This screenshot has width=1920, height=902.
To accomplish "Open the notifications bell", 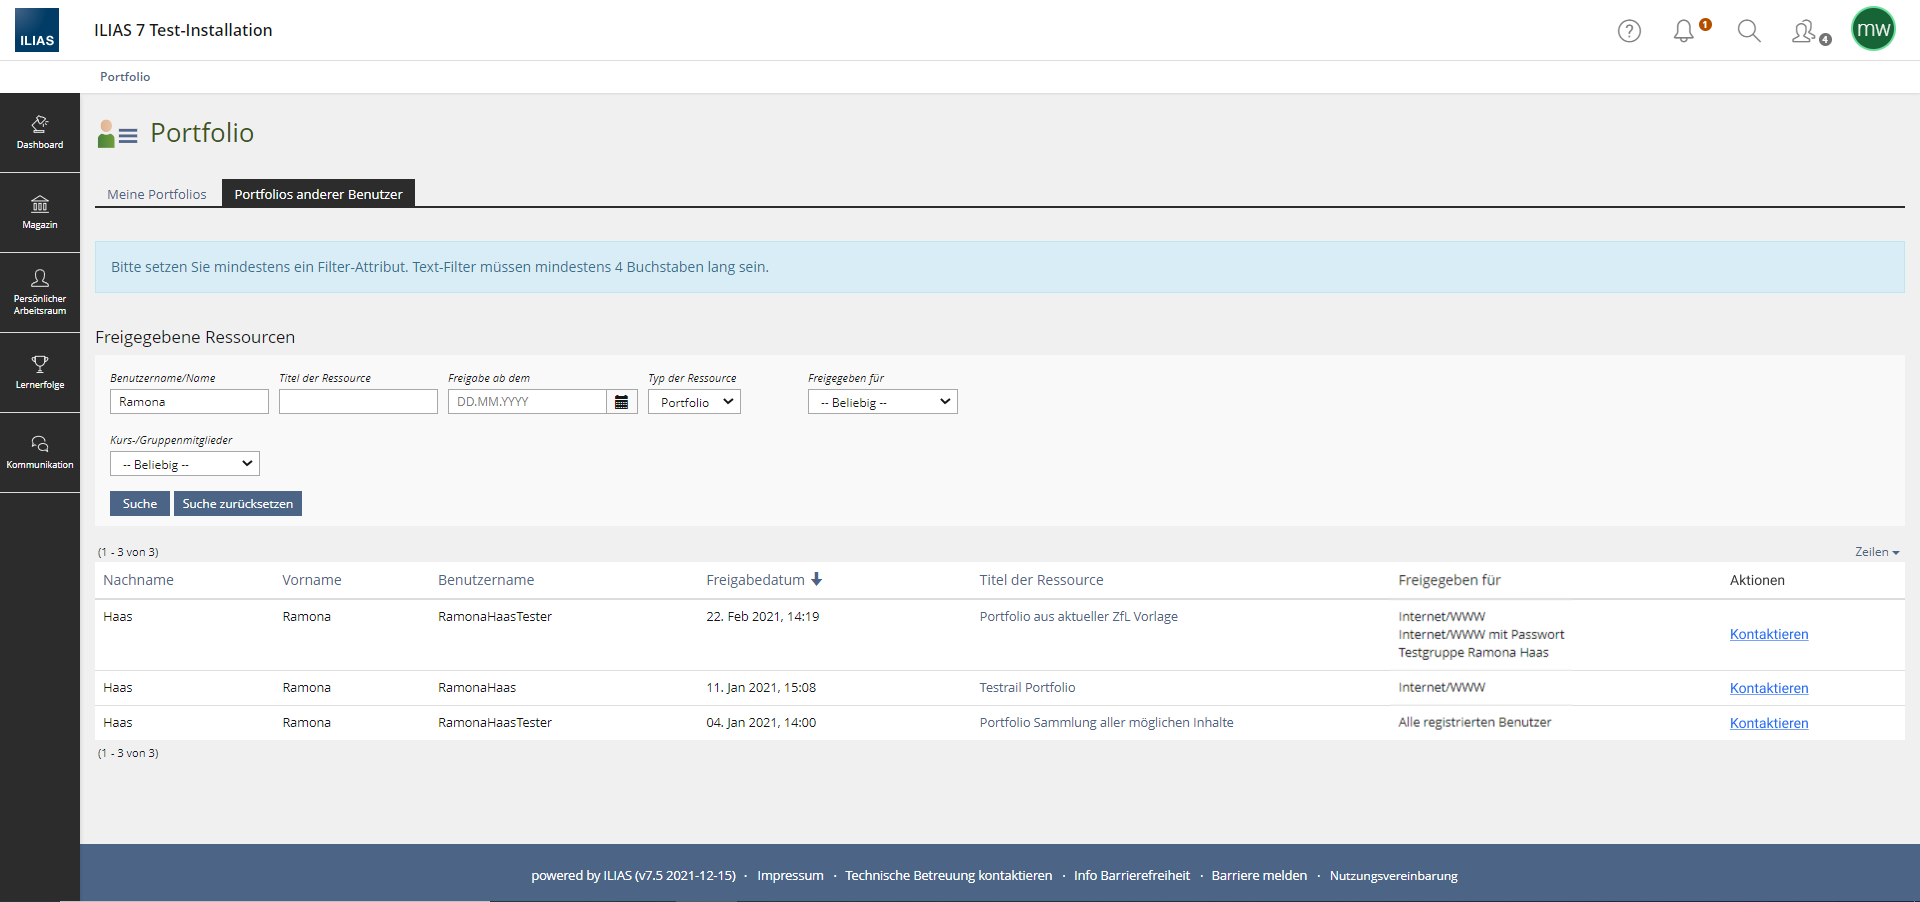I will tap(1684, 31).
